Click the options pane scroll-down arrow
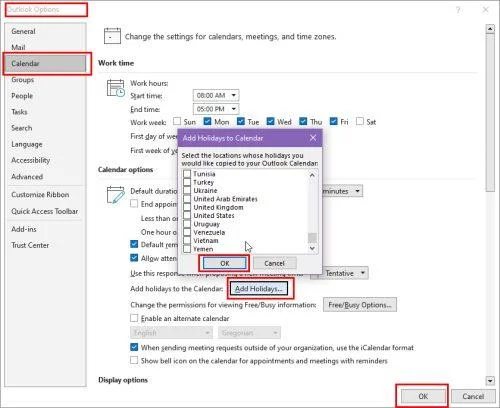500x408 pixels. [x=490, y=380]
